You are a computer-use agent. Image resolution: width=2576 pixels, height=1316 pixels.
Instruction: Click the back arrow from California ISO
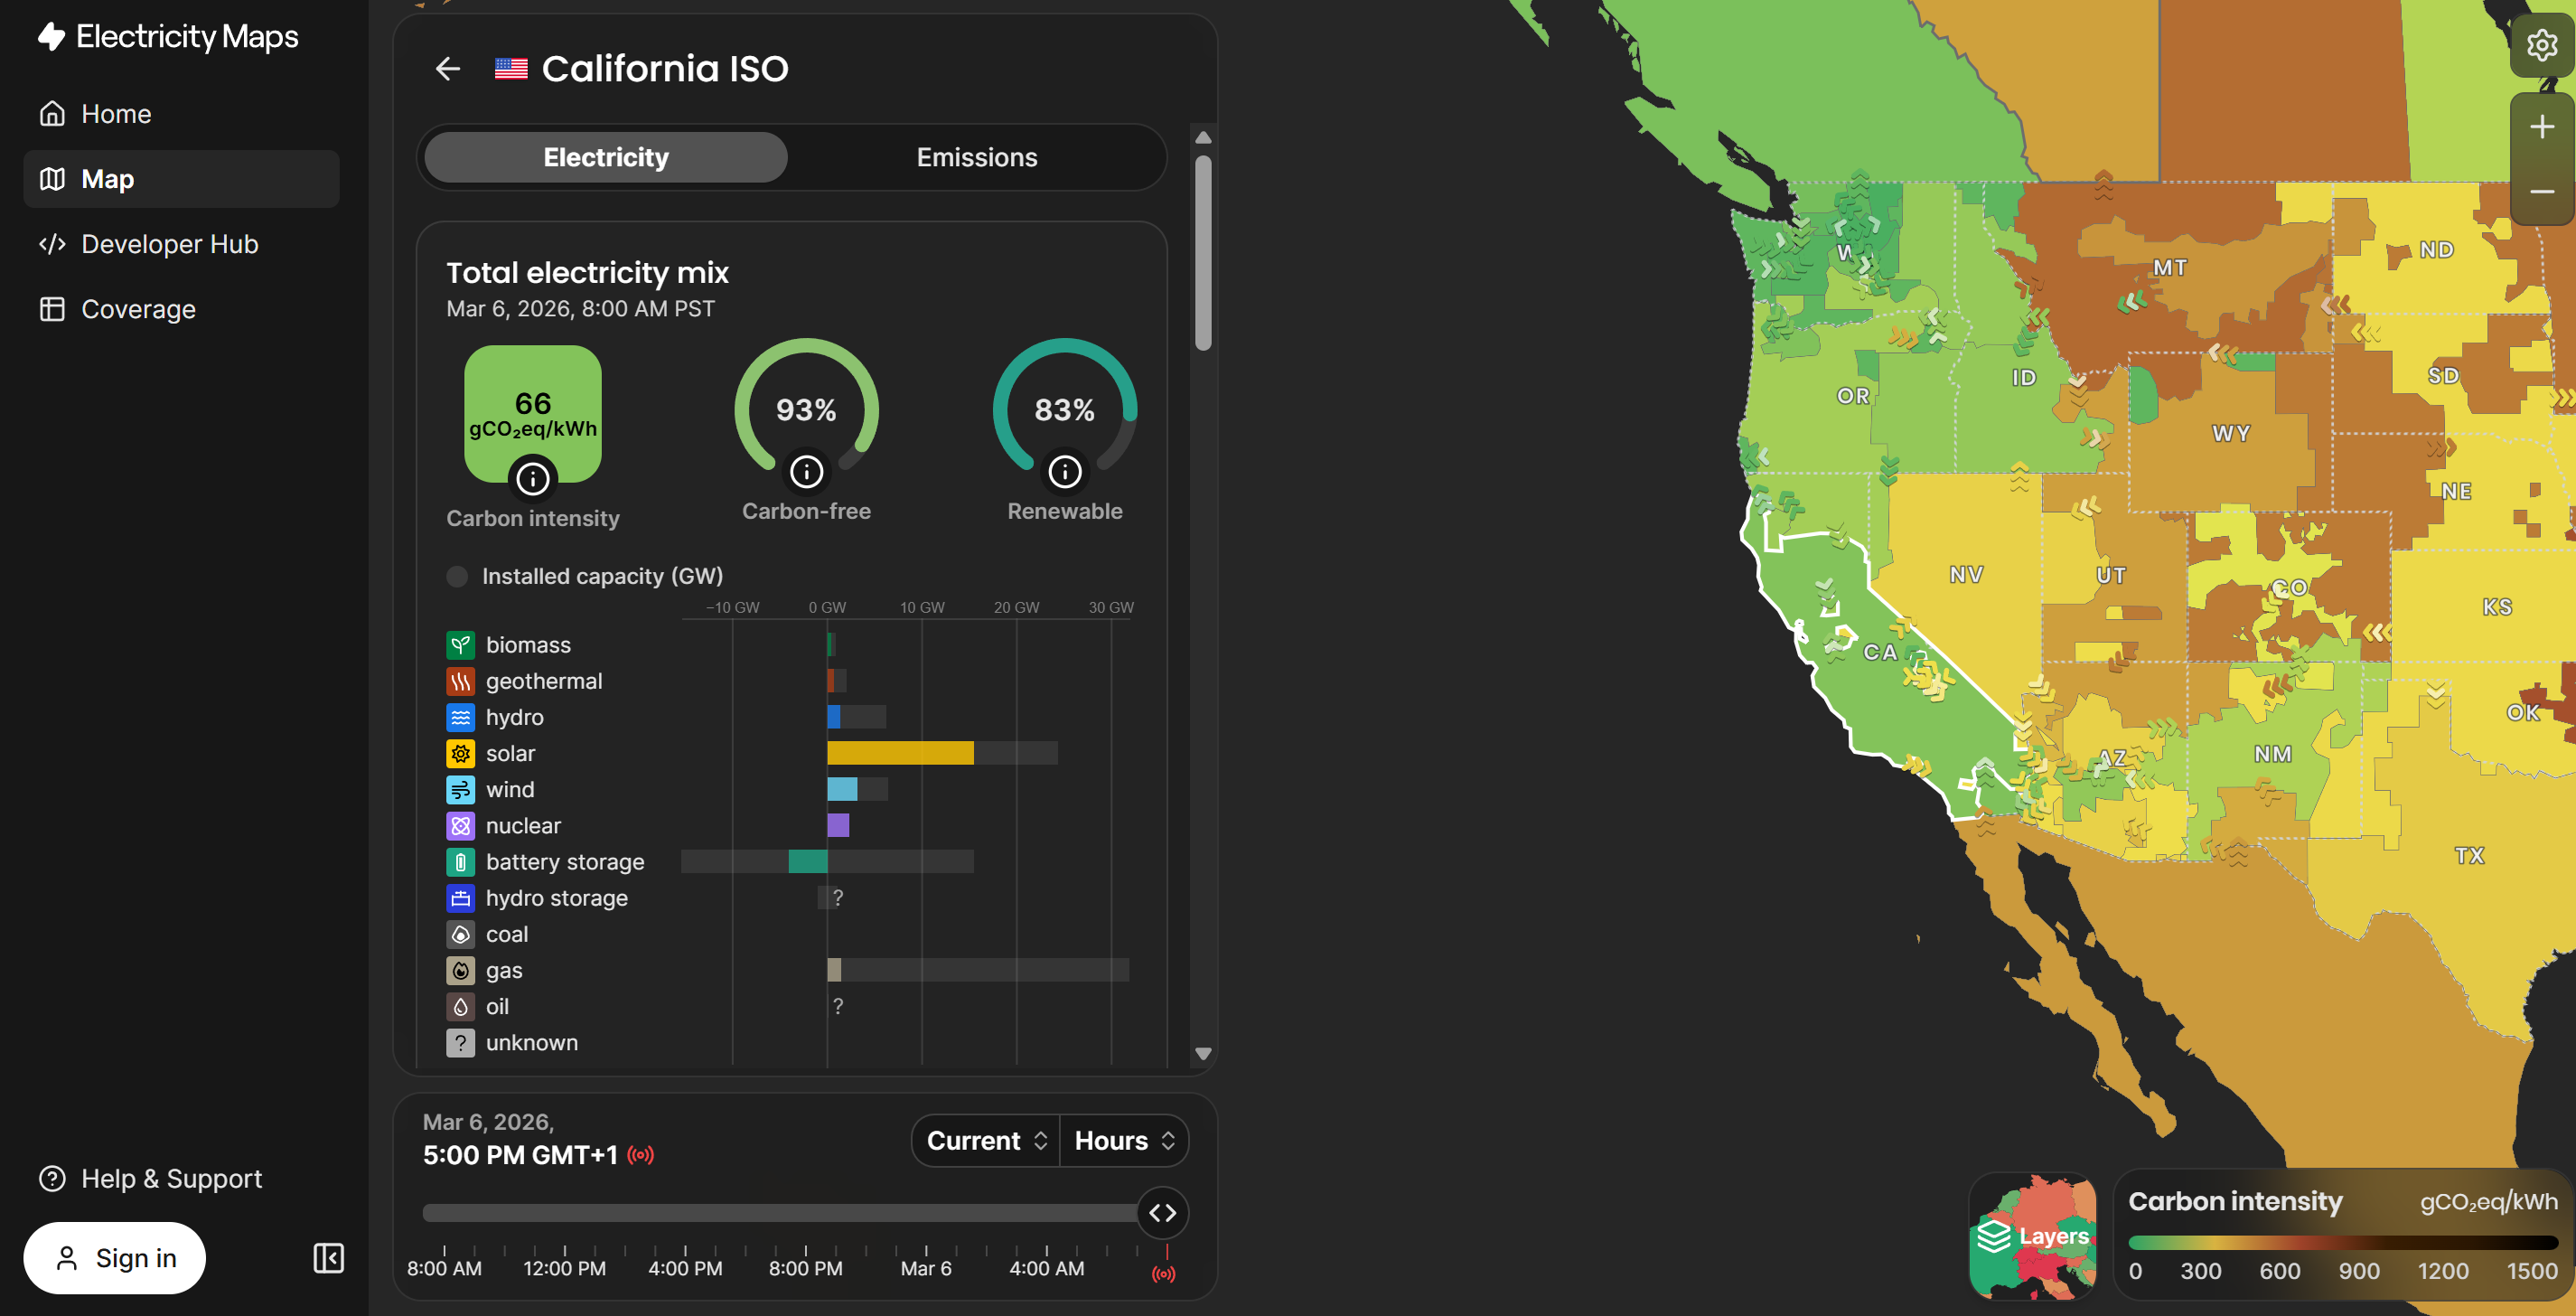point(447,68)
